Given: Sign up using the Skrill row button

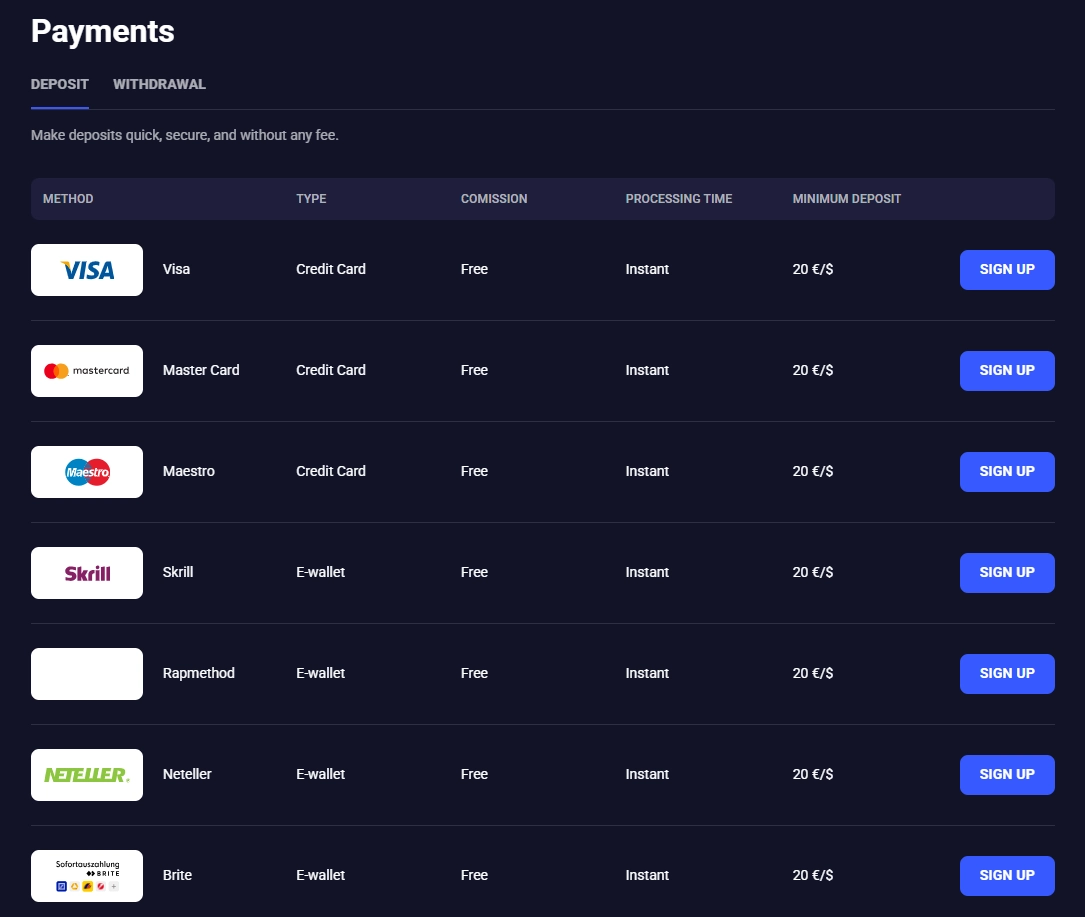Looking at the screenshot, I should [1007, 573].
